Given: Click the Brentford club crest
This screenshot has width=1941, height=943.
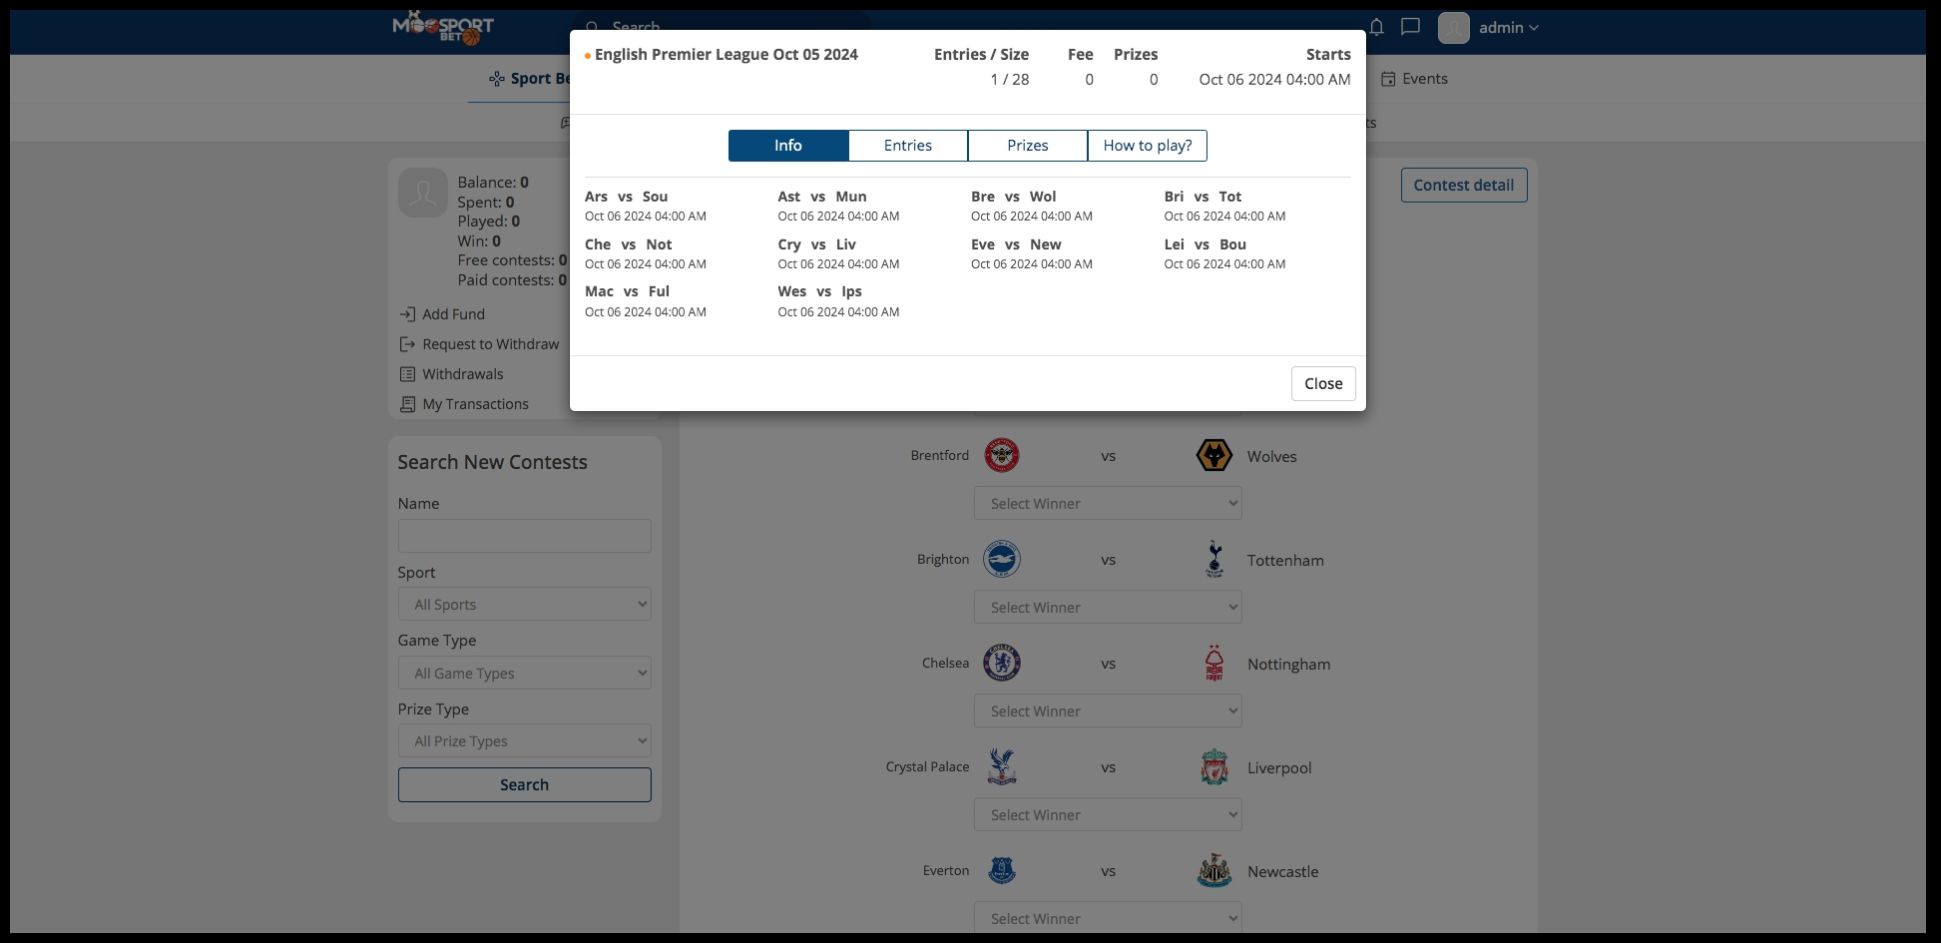Looking at the screenshot, I should point(1001,455).
